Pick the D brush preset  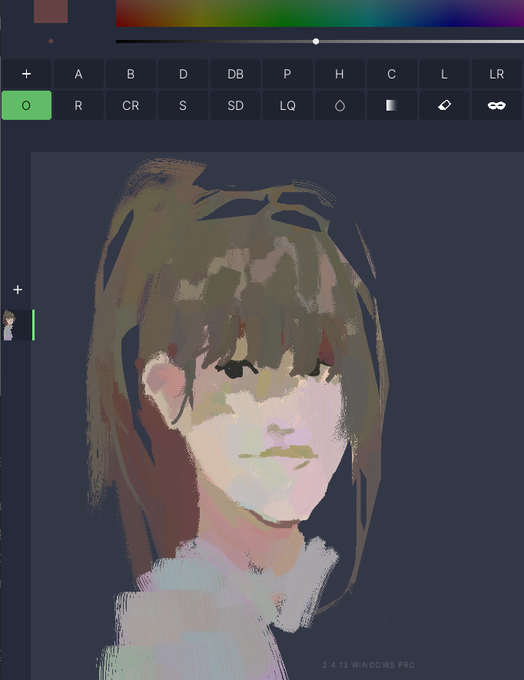pos(183,74)
